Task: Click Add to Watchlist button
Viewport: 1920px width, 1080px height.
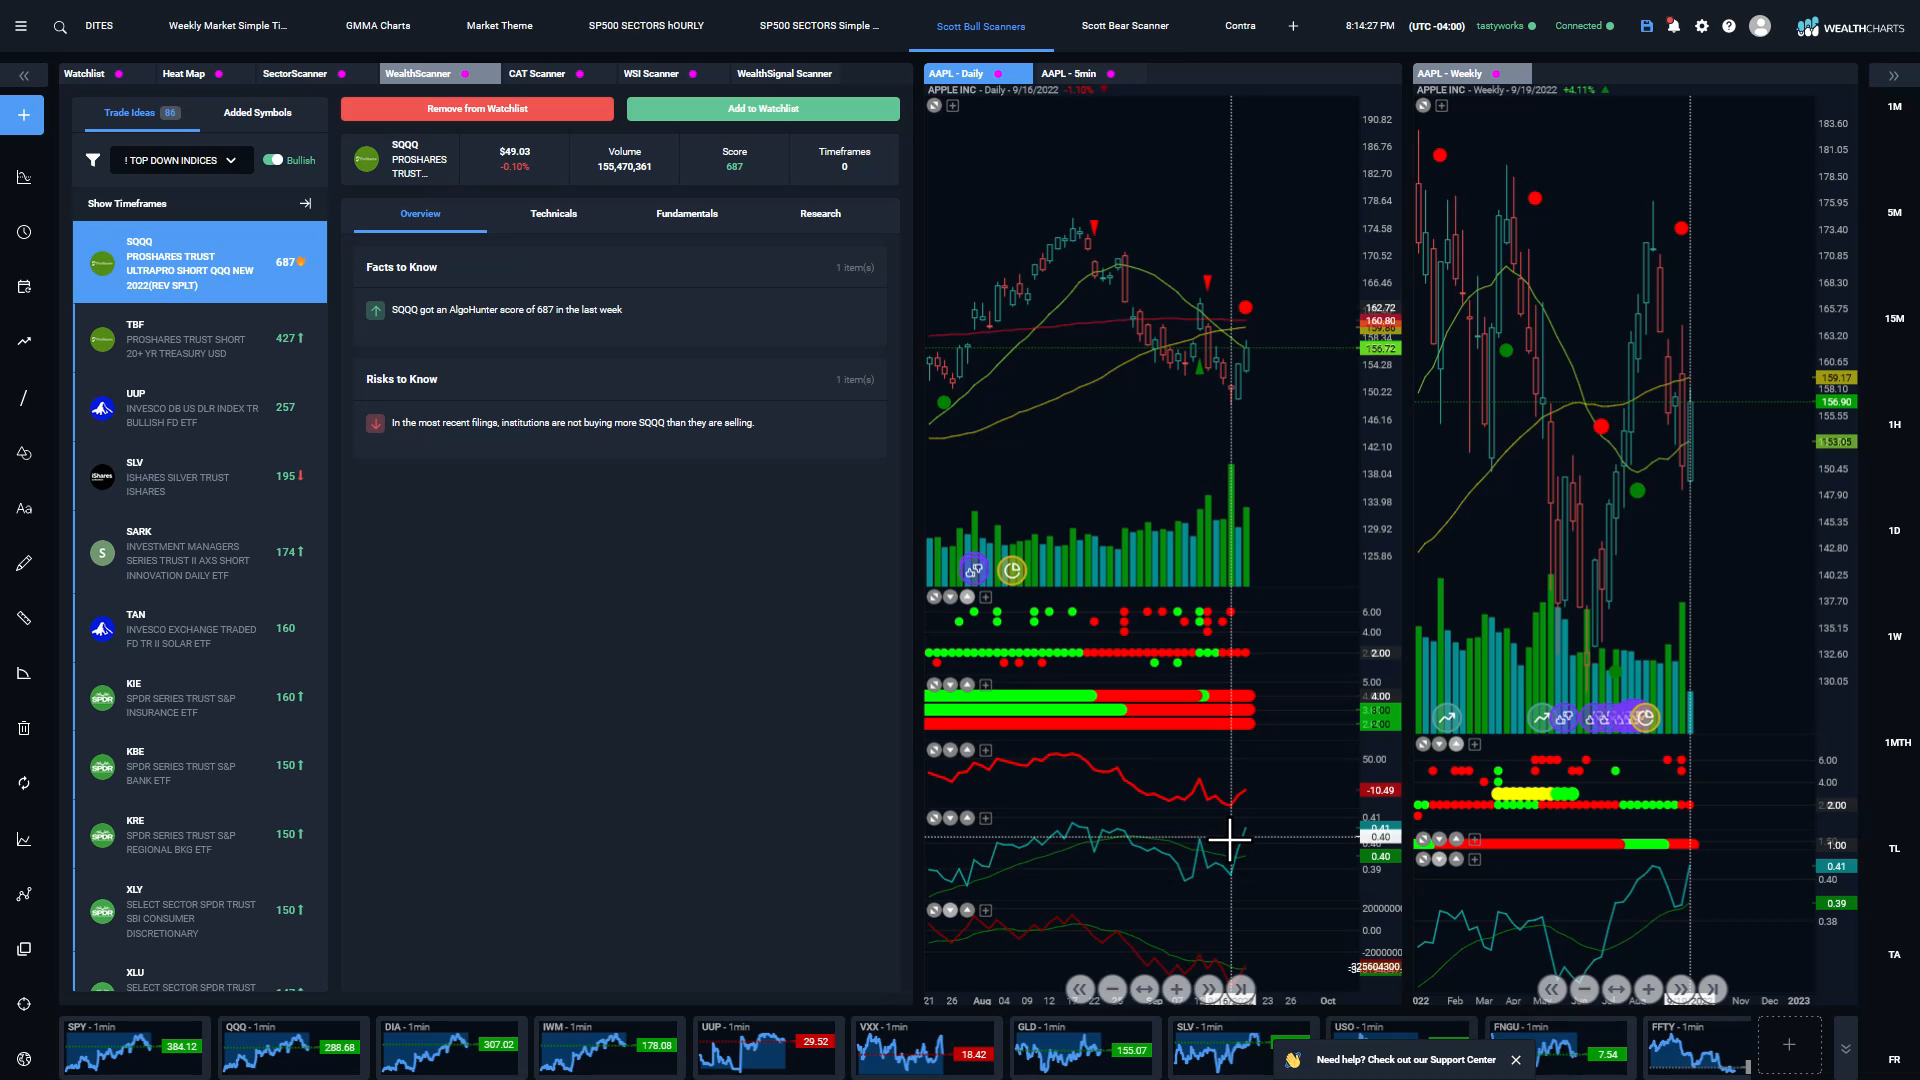Action: [x=763, y=109]
